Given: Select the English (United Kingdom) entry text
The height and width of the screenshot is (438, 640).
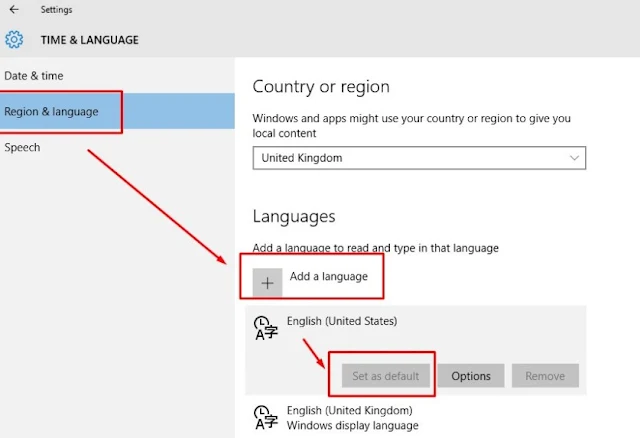Looking at the screenshot, I should click(350, 410).
